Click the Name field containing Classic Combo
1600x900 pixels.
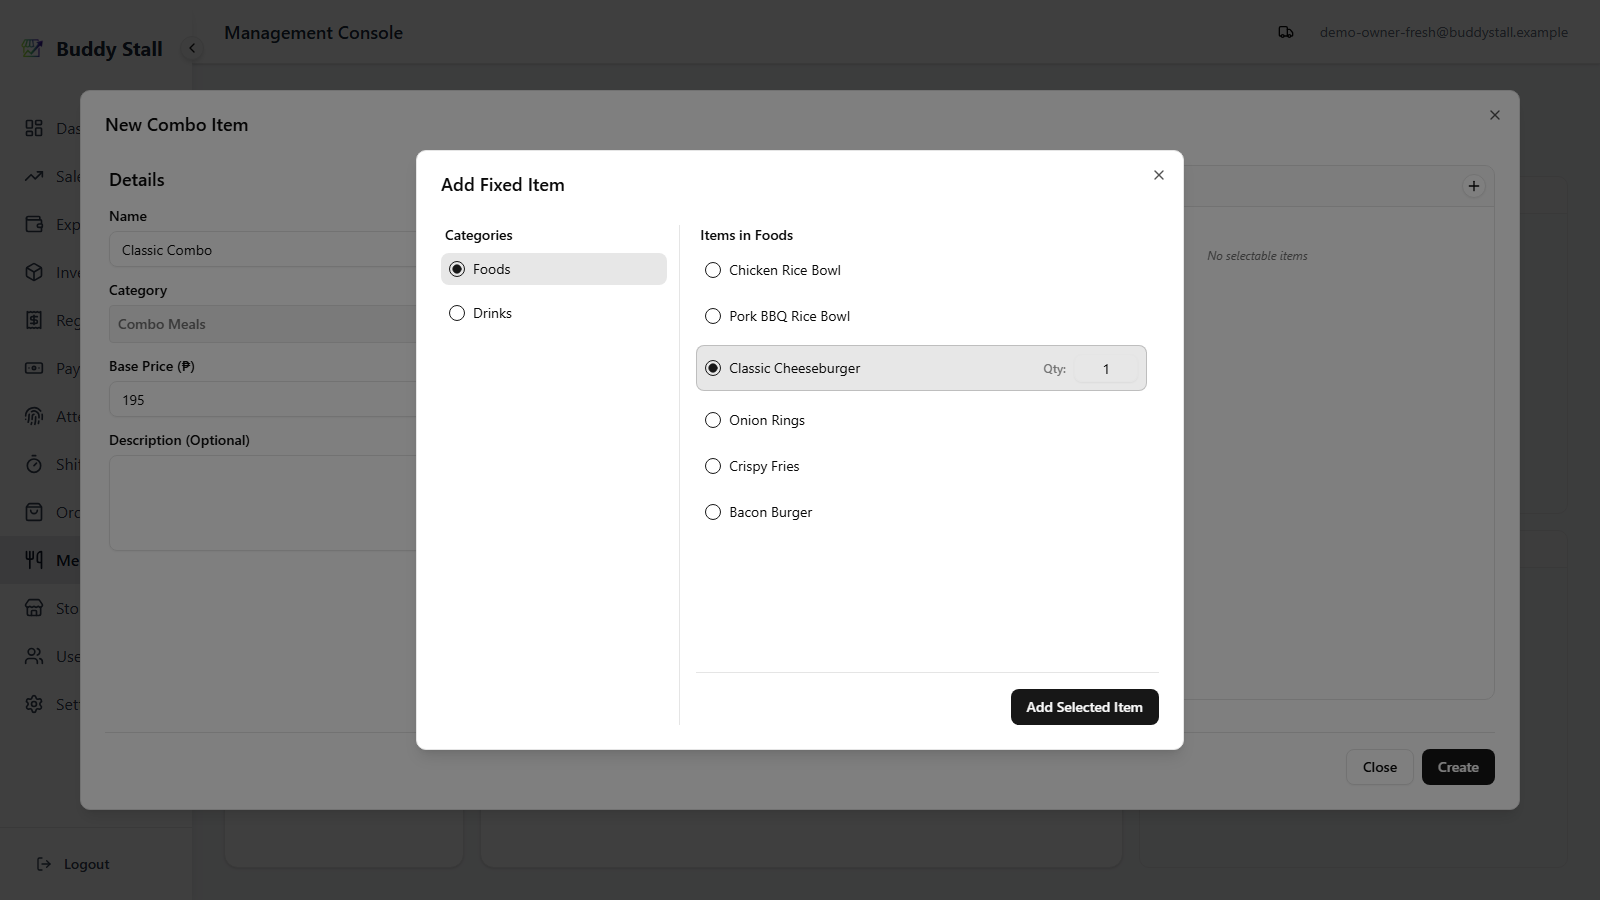[x=263, y=250]
